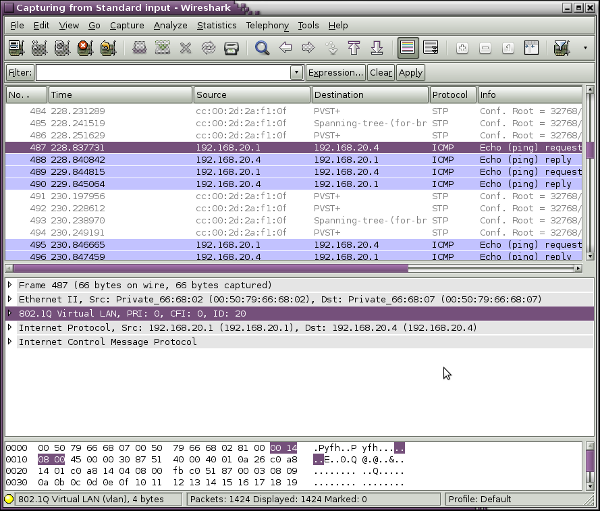Open a capture file toolbar icon
600x511 pixels.
tap(140, 48)
